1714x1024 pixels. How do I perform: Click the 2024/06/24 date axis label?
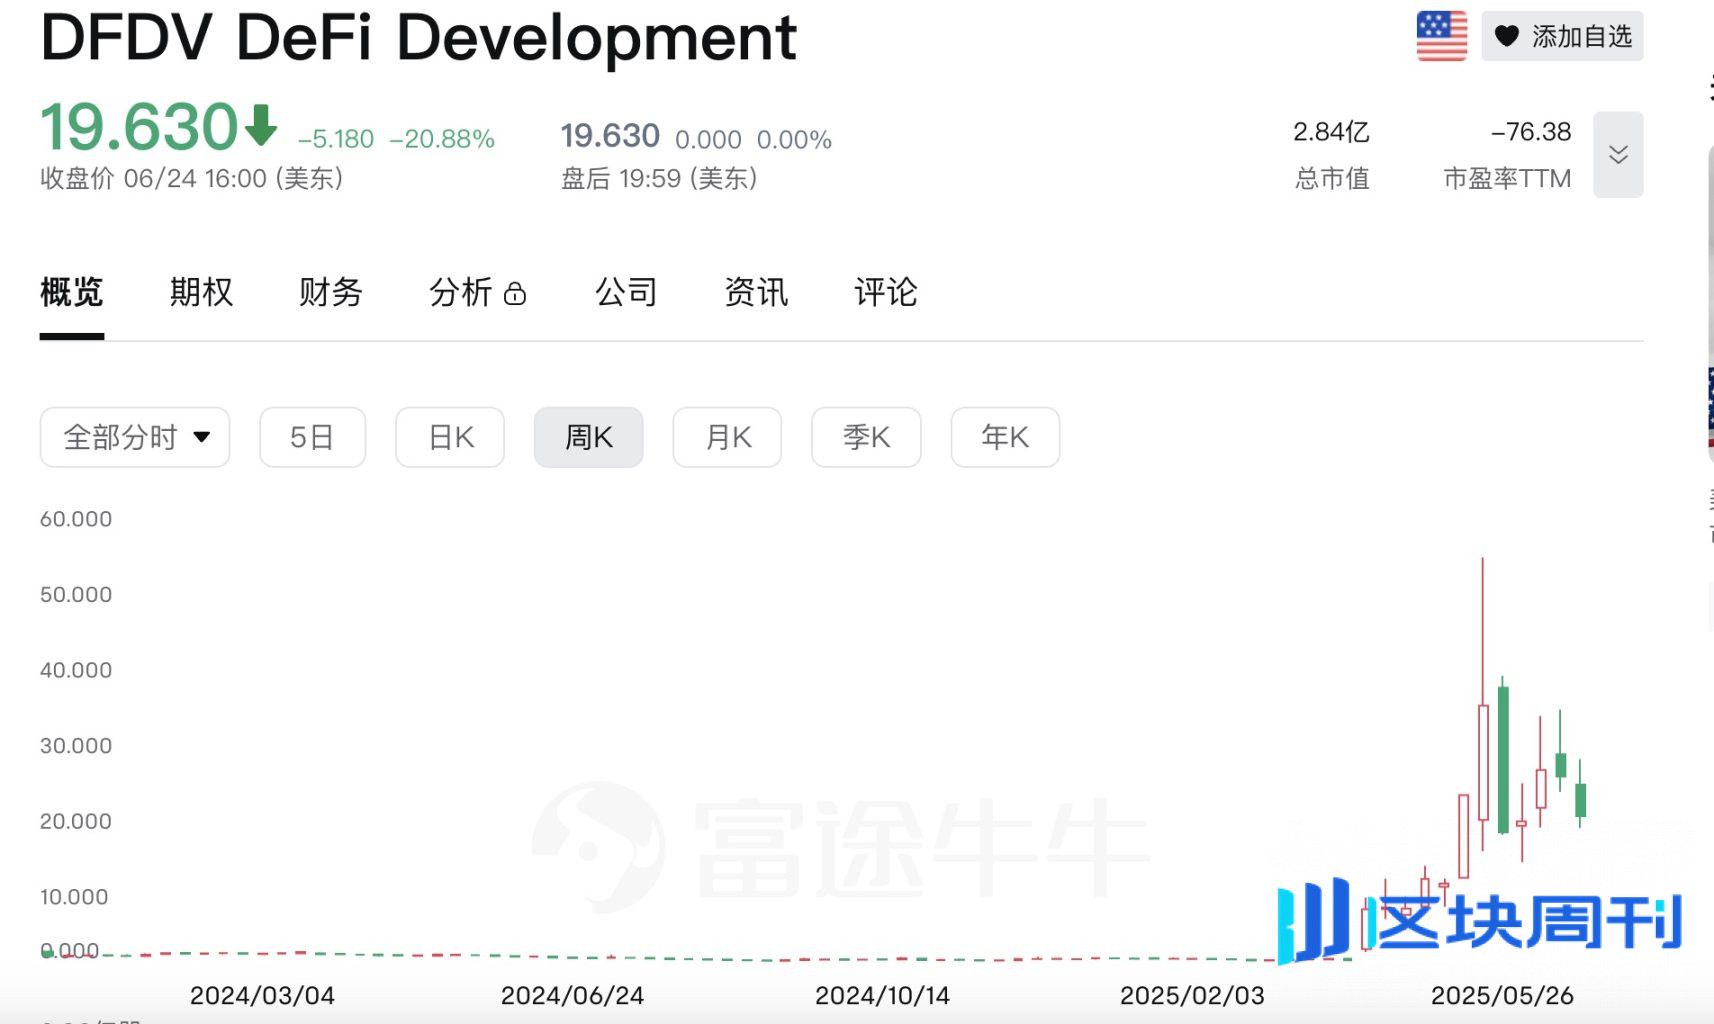[572, 996]
